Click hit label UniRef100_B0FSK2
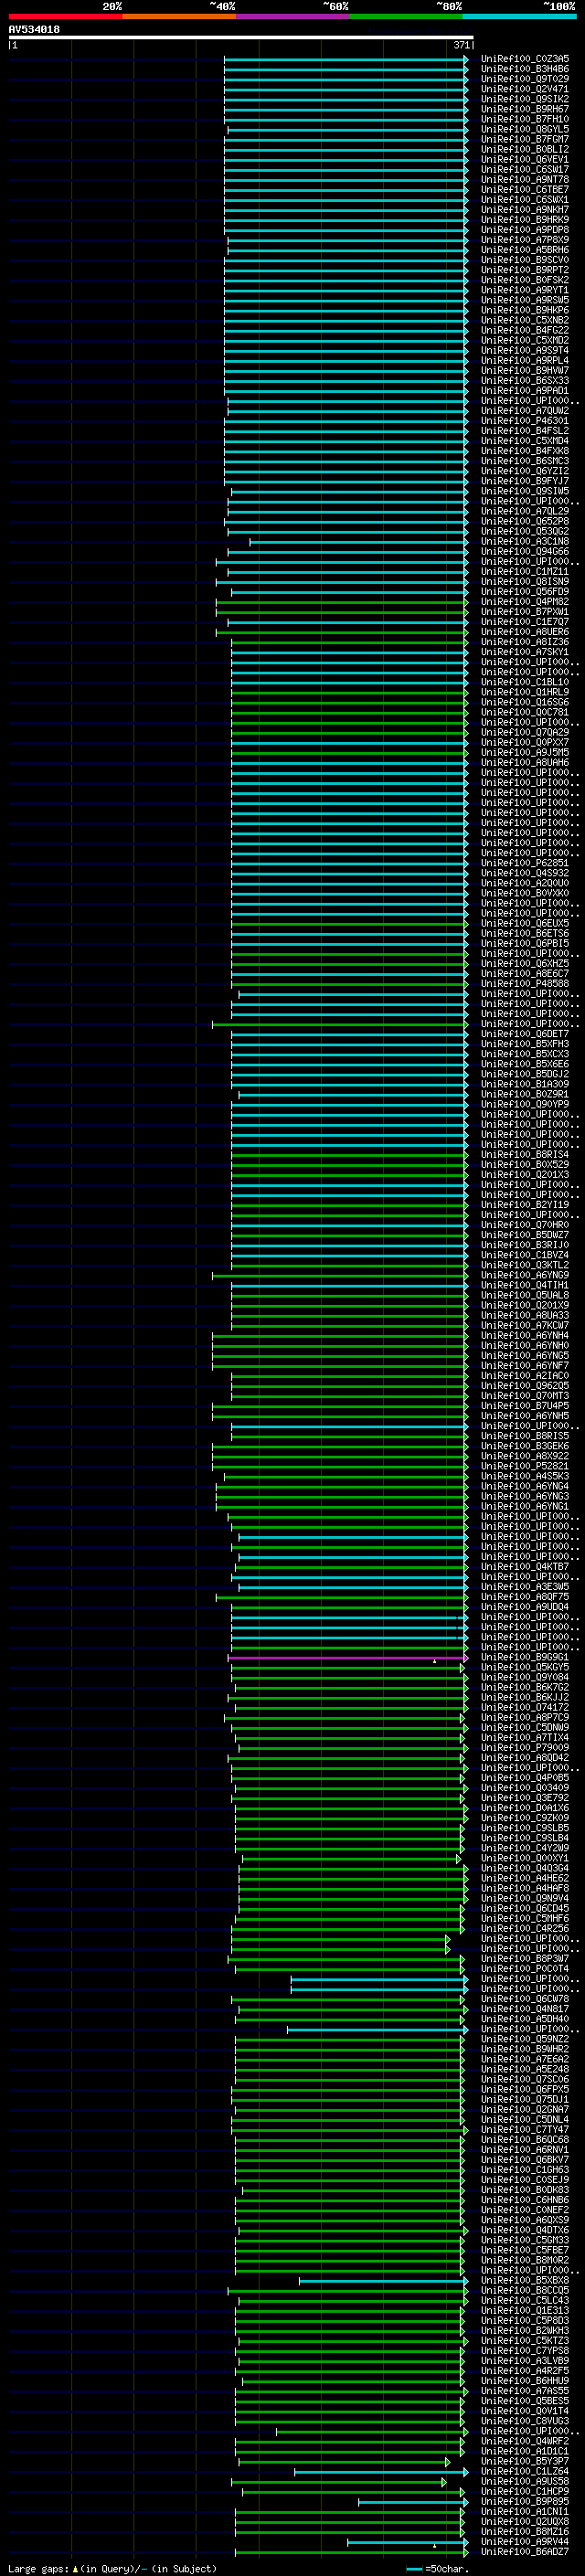Image resolution: width=585 pixels, height=2576 pixels. [525, 280]
